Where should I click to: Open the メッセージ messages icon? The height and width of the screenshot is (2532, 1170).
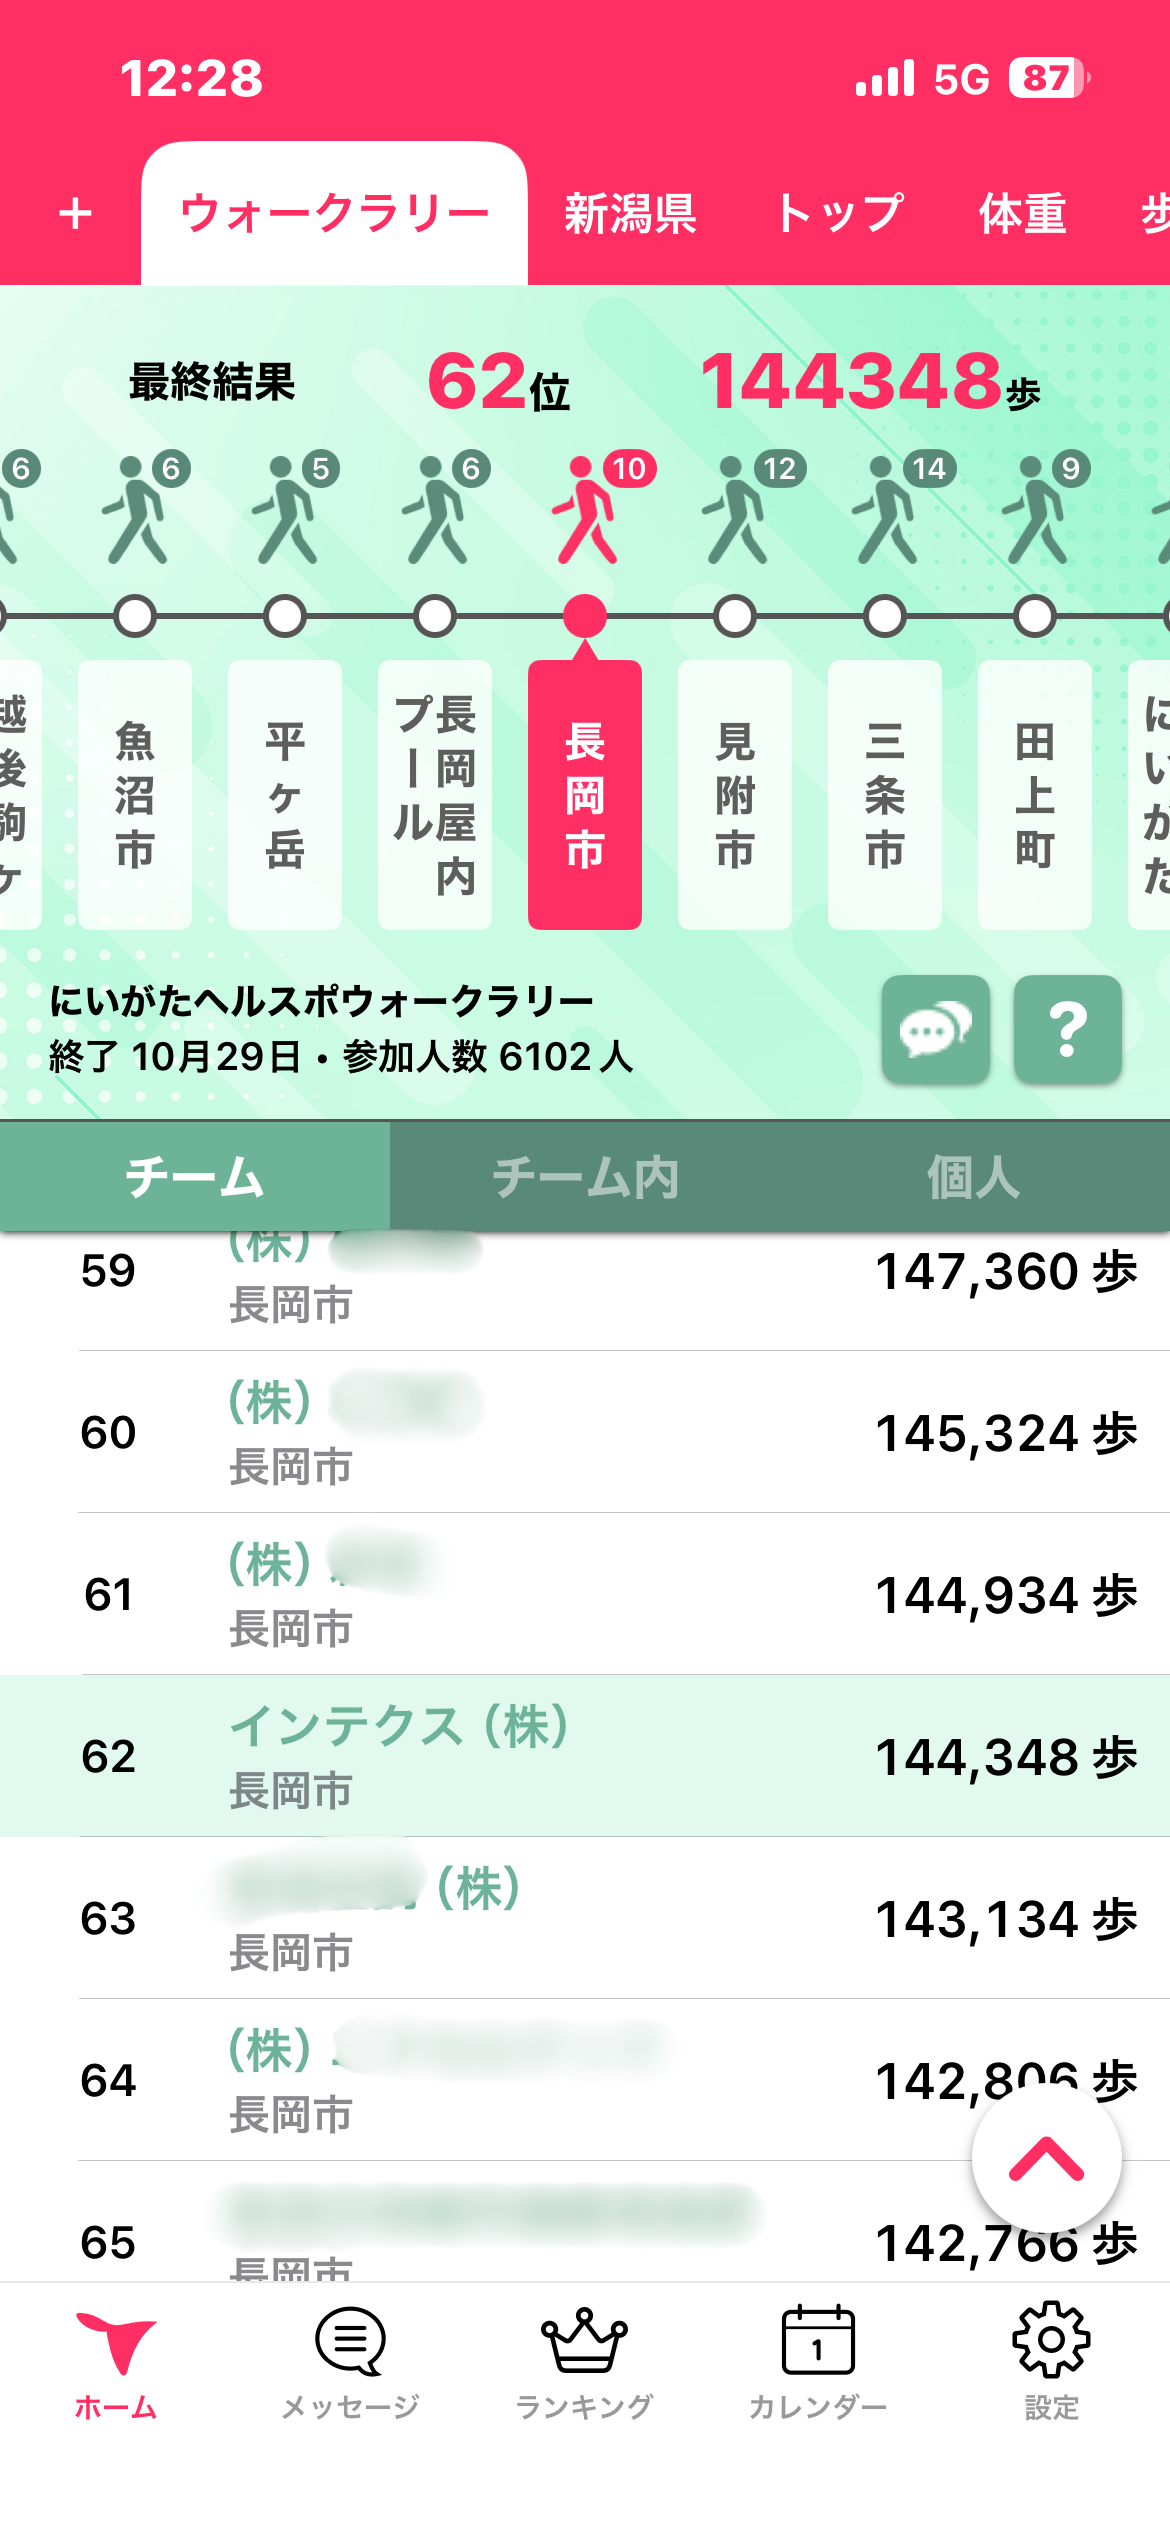point(350,2362)
